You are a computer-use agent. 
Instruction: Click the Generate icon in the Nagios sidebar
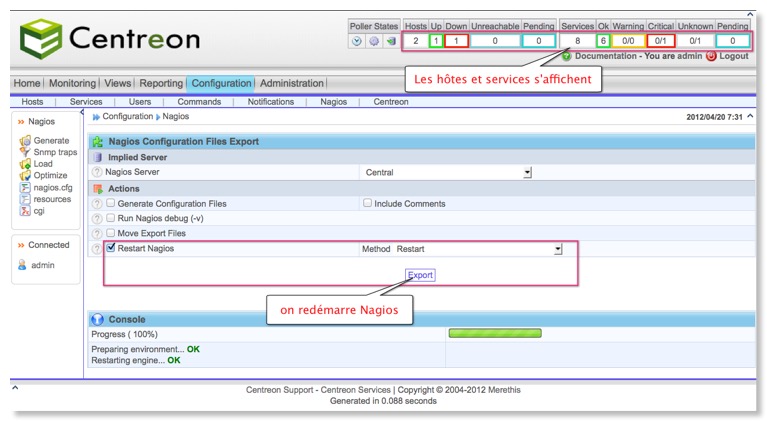[x=25, y=141]
